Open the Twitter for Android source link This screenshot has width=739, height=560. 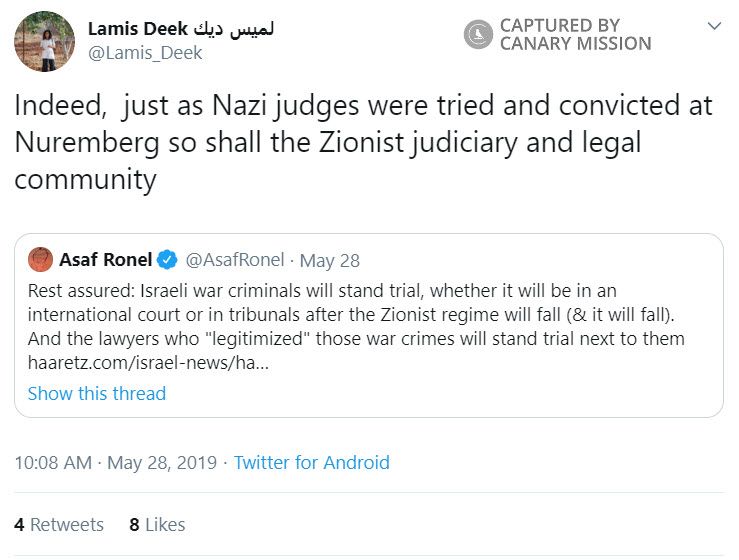coord(312,463)
